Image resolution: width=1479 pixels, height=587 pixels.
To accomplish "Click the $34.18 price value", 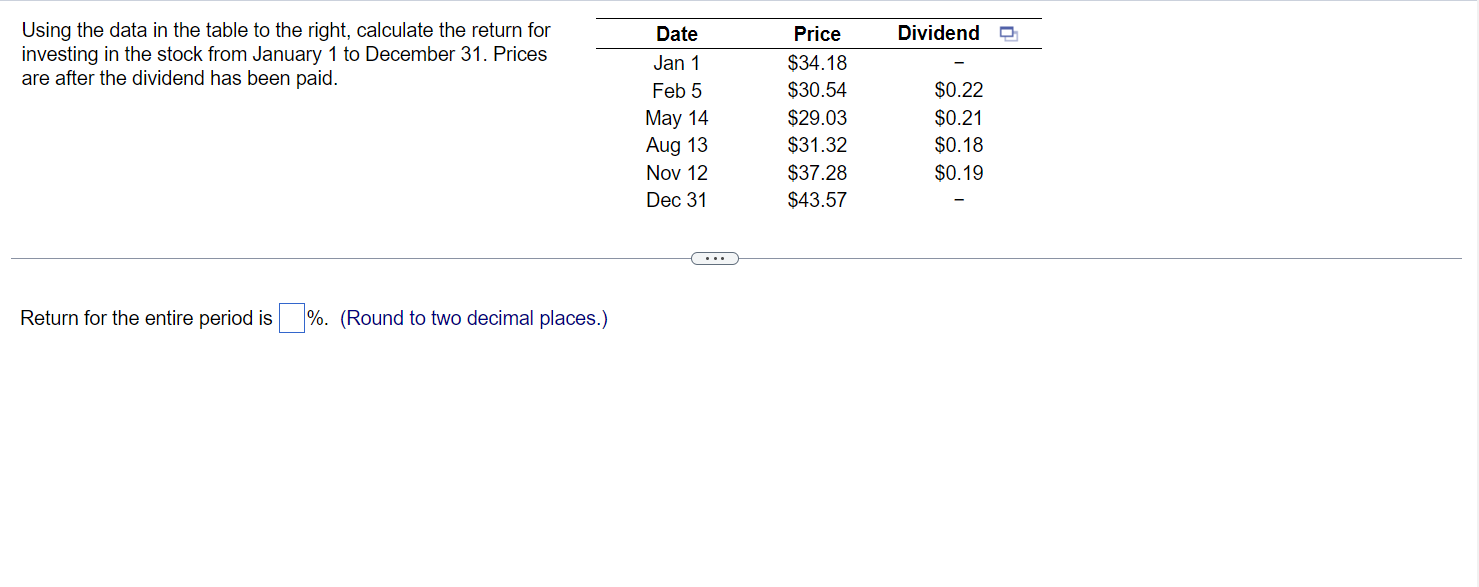I will point(816,62).
